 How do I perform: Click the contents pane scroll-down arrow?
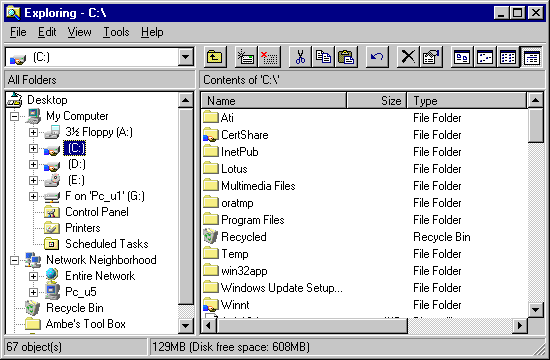535,309
